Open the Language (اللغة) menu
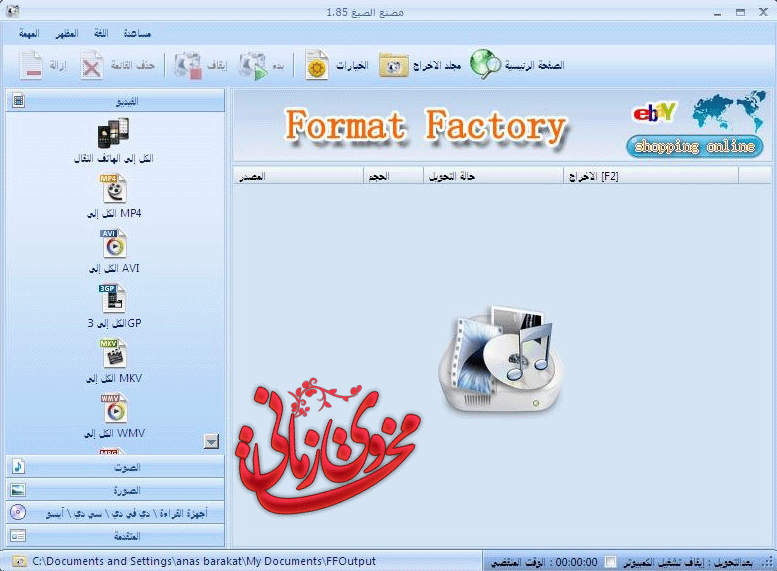The height and width of the screenshot is (571, 777). click(101, 34)
